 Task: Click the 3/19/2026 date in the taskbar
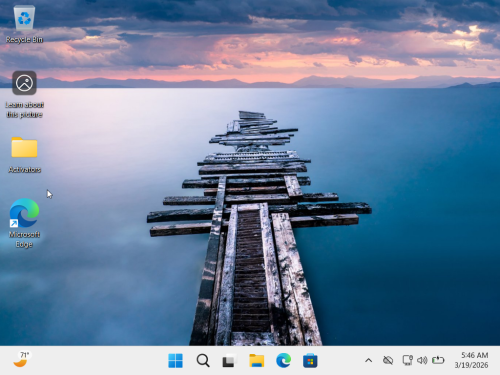click(471, 365)
